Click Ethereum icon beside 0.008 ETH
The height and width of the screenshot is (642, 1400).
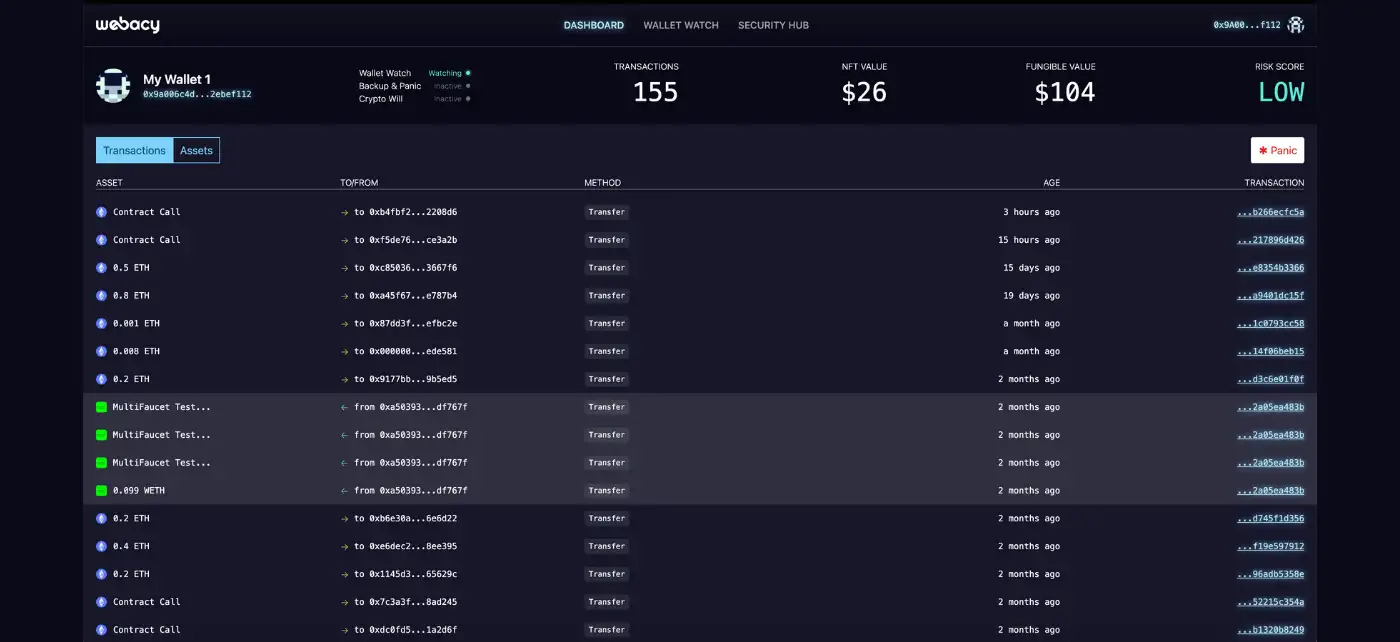click(101, 352)
